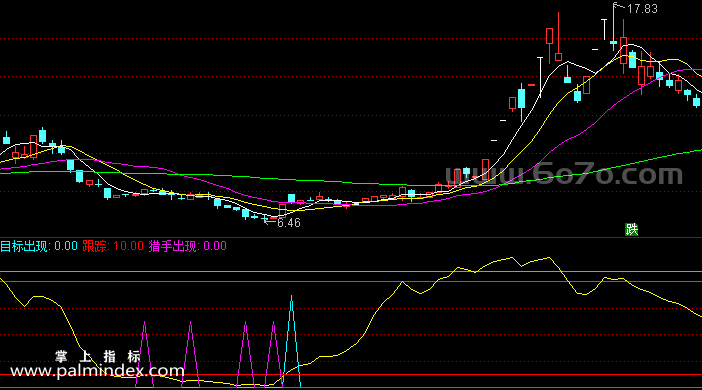Click the first magenta spike signal

point(144,354)
